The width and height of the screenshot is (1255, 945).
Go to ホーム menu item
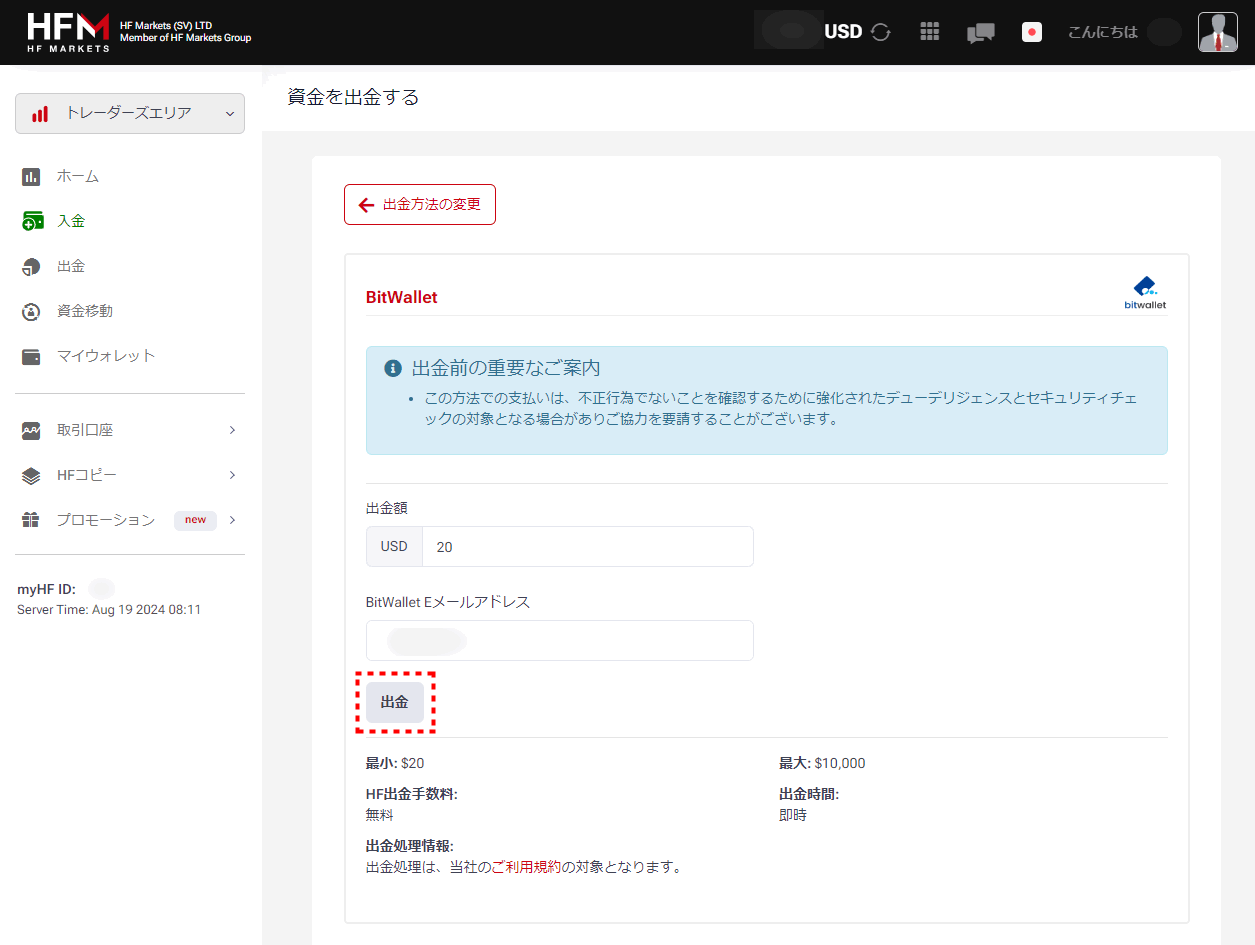(78, 176)
